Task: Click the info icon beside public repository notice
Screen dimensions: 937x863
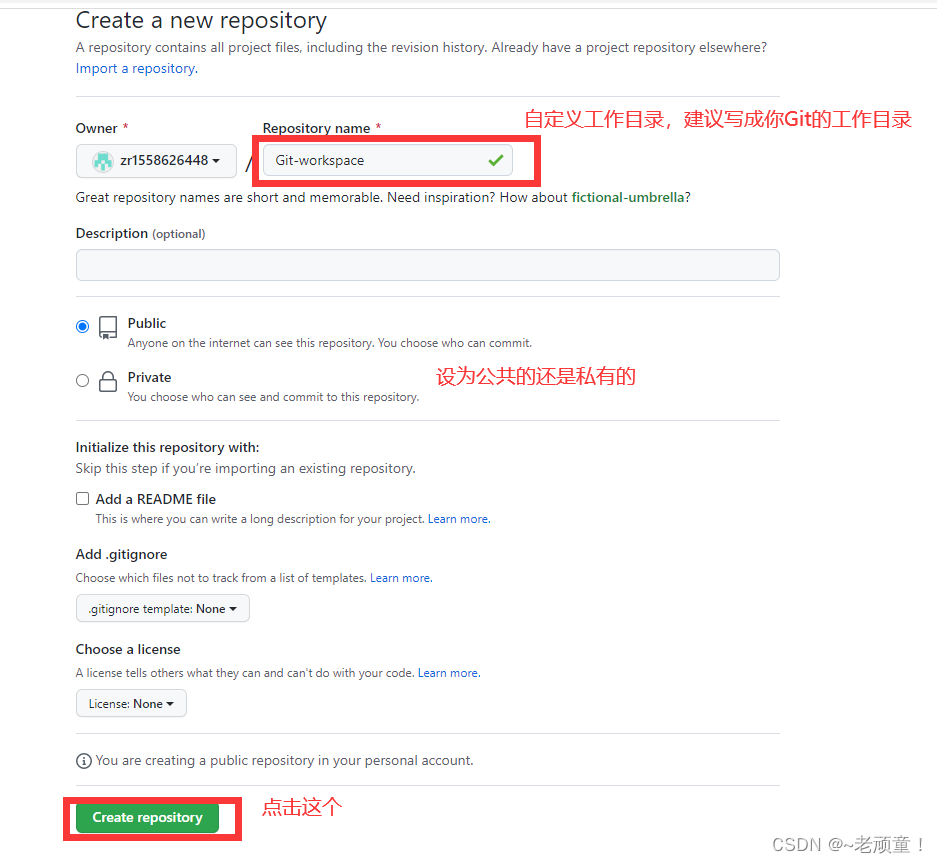Action: point(84,761)
